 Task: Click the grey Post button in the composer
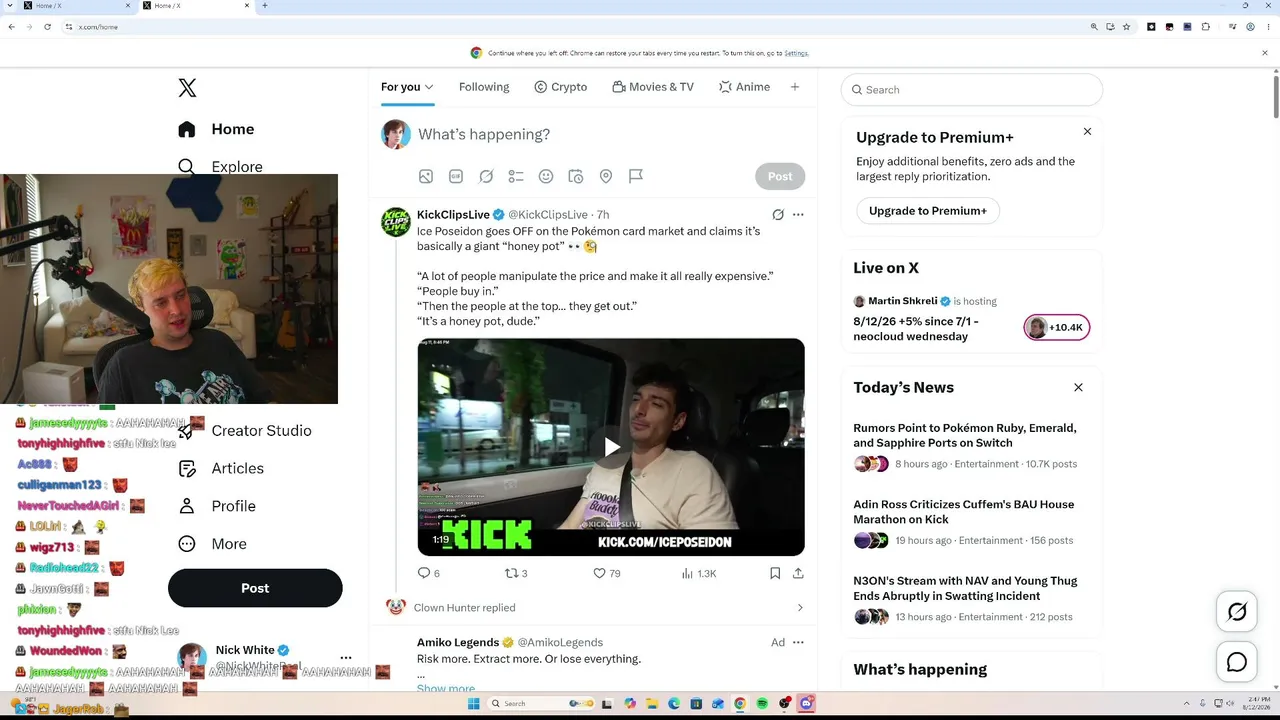(x=780, y=176)
